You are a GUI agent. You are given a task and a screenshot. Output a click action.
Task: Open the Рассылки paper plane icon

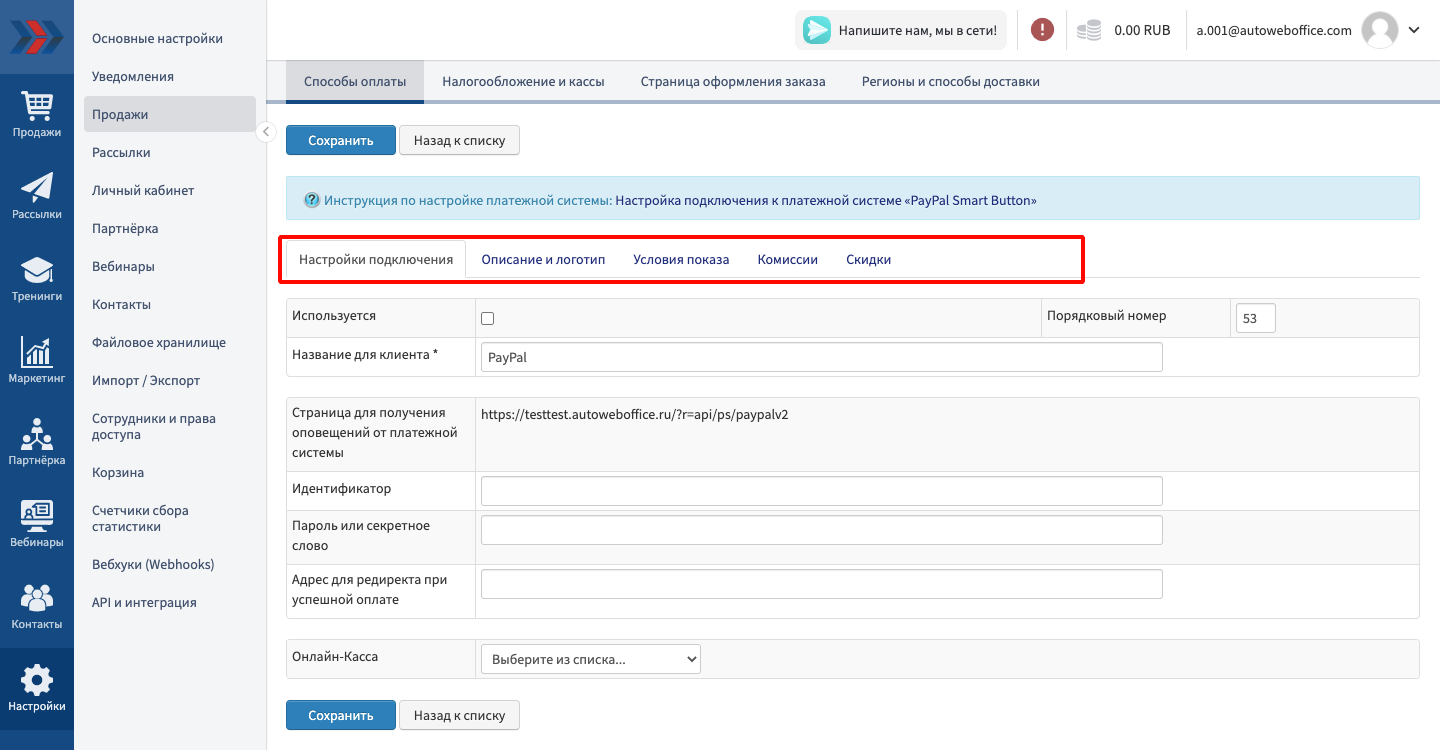coord(37,188)
